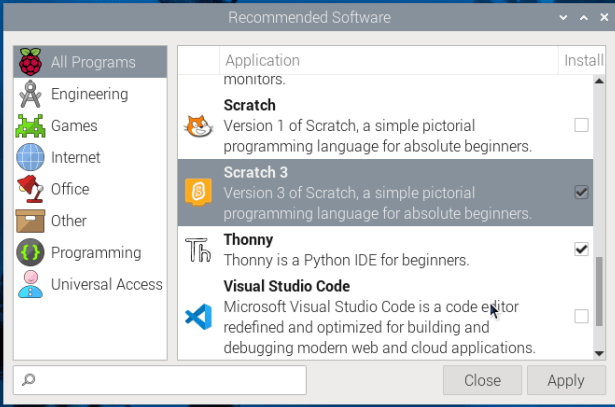Click the Thonny title text

click(248, 240)
